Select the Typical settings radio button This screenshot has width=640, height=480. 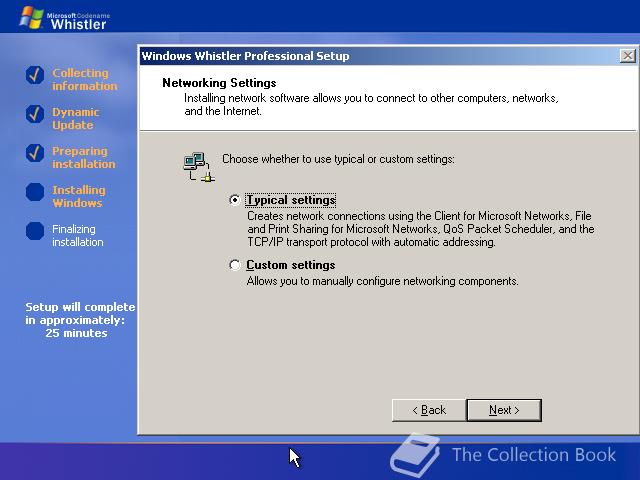(x=235, y=200)
